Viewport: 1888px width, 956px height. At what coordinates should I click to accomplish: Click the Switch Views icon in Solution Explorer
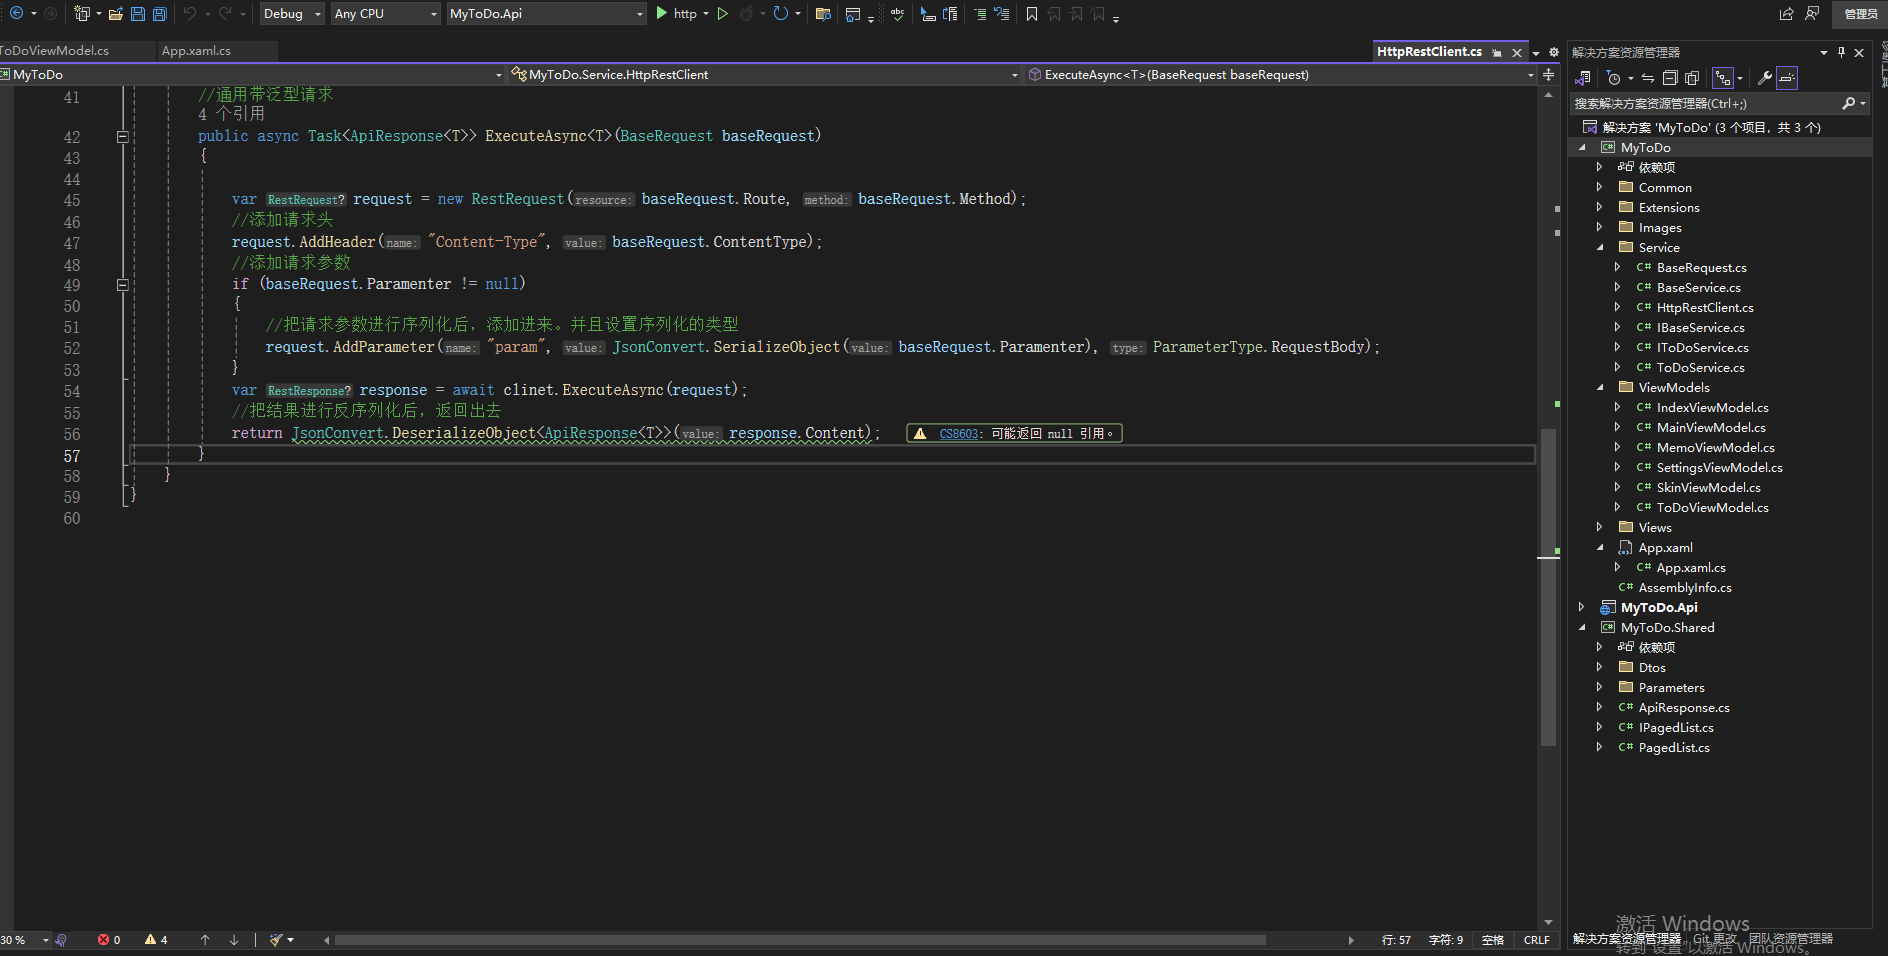[1583, 78]
